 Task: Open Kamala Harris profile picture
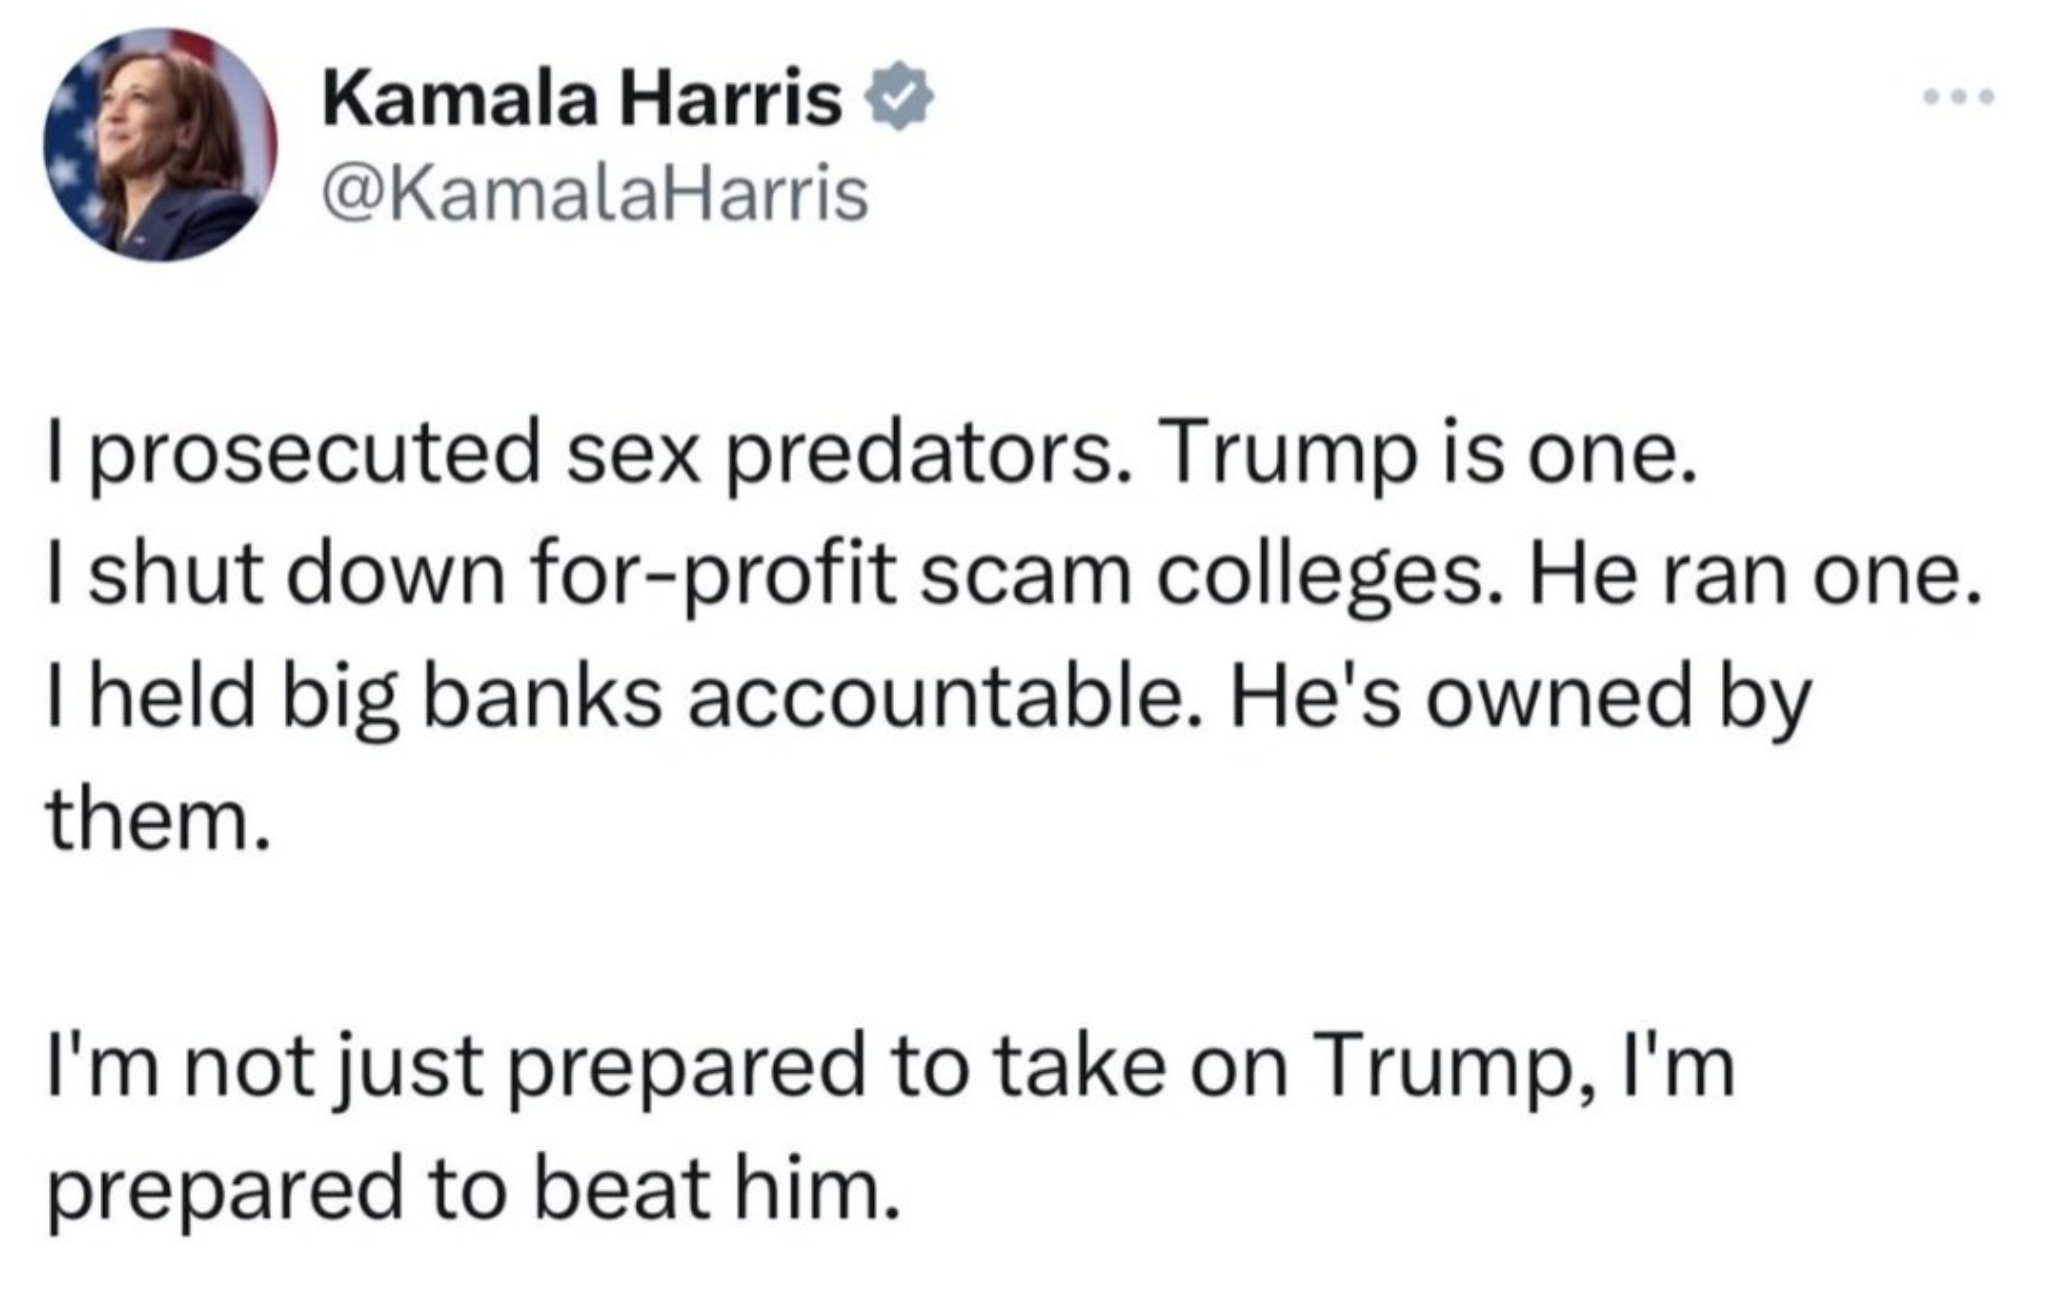tap(160, 145)
